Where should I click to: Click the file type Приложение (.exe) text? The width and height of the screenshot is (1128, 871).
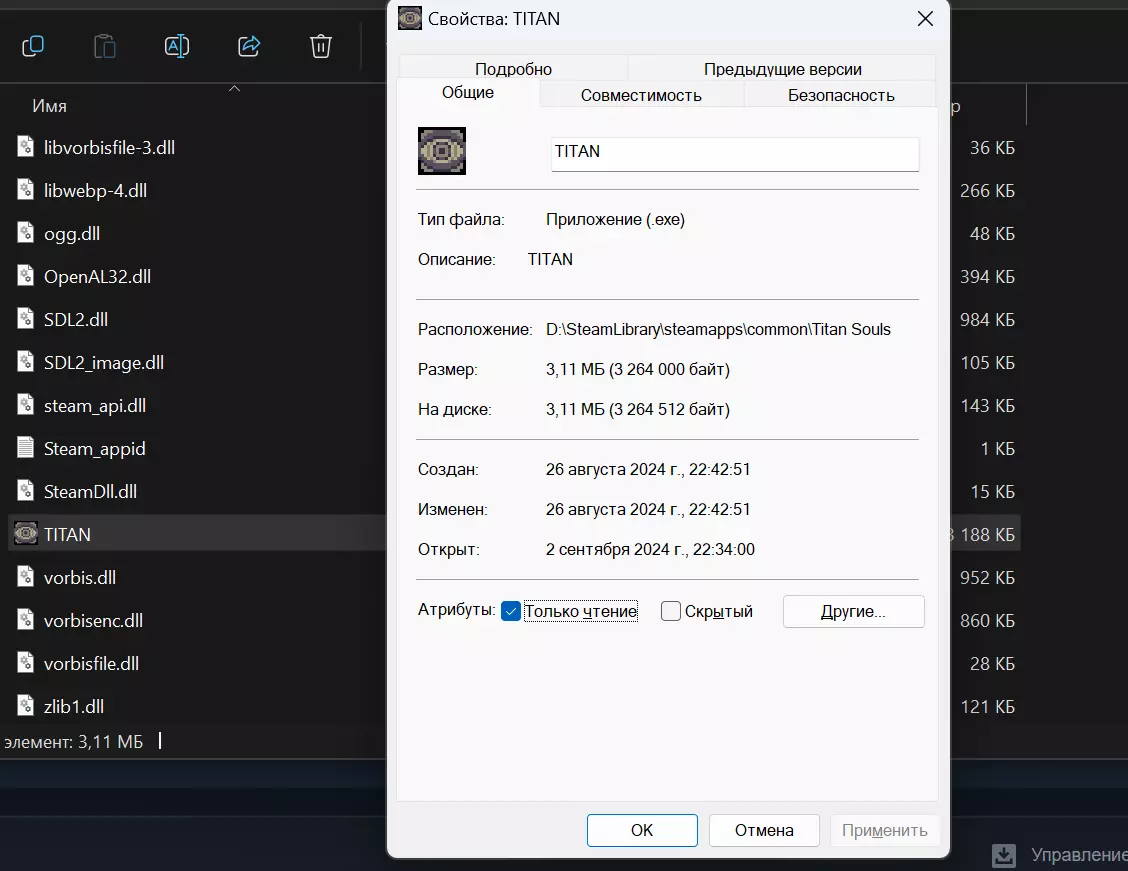click(x=615, y=219)
